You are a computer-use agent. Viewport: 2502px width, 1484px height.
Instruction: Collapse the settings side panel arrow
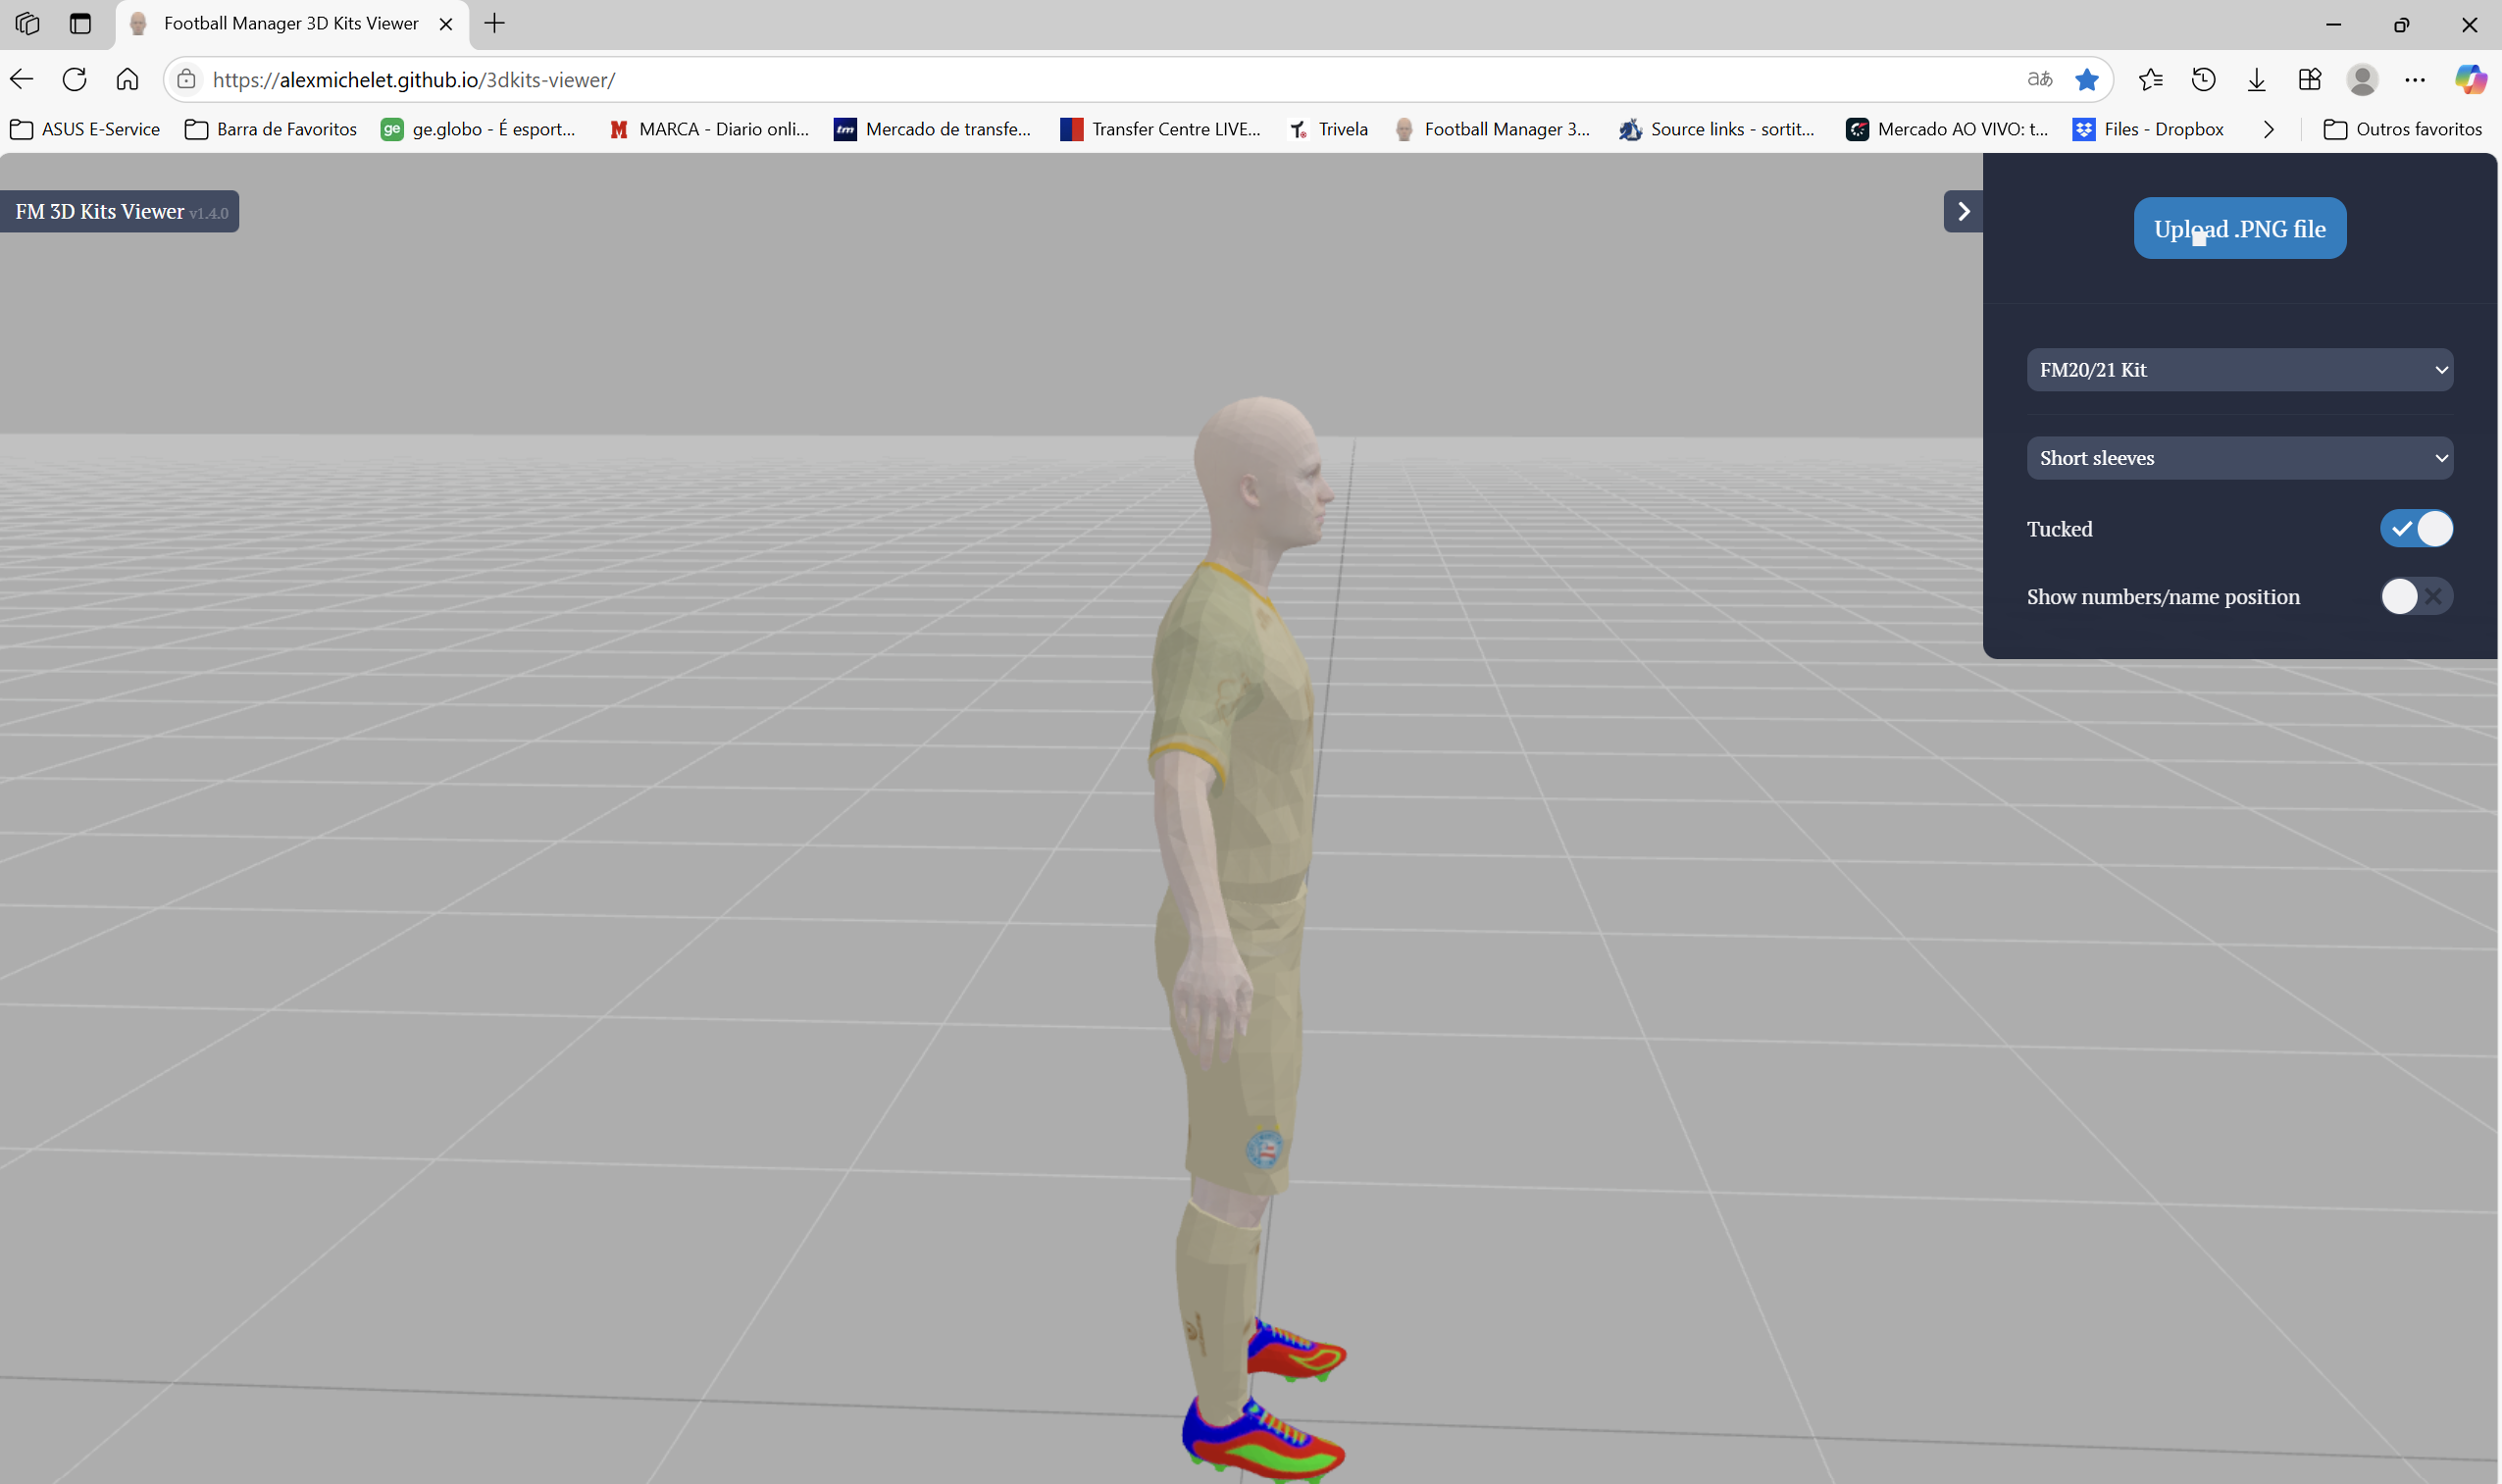pyautogui.click(x=1963, y=211)
